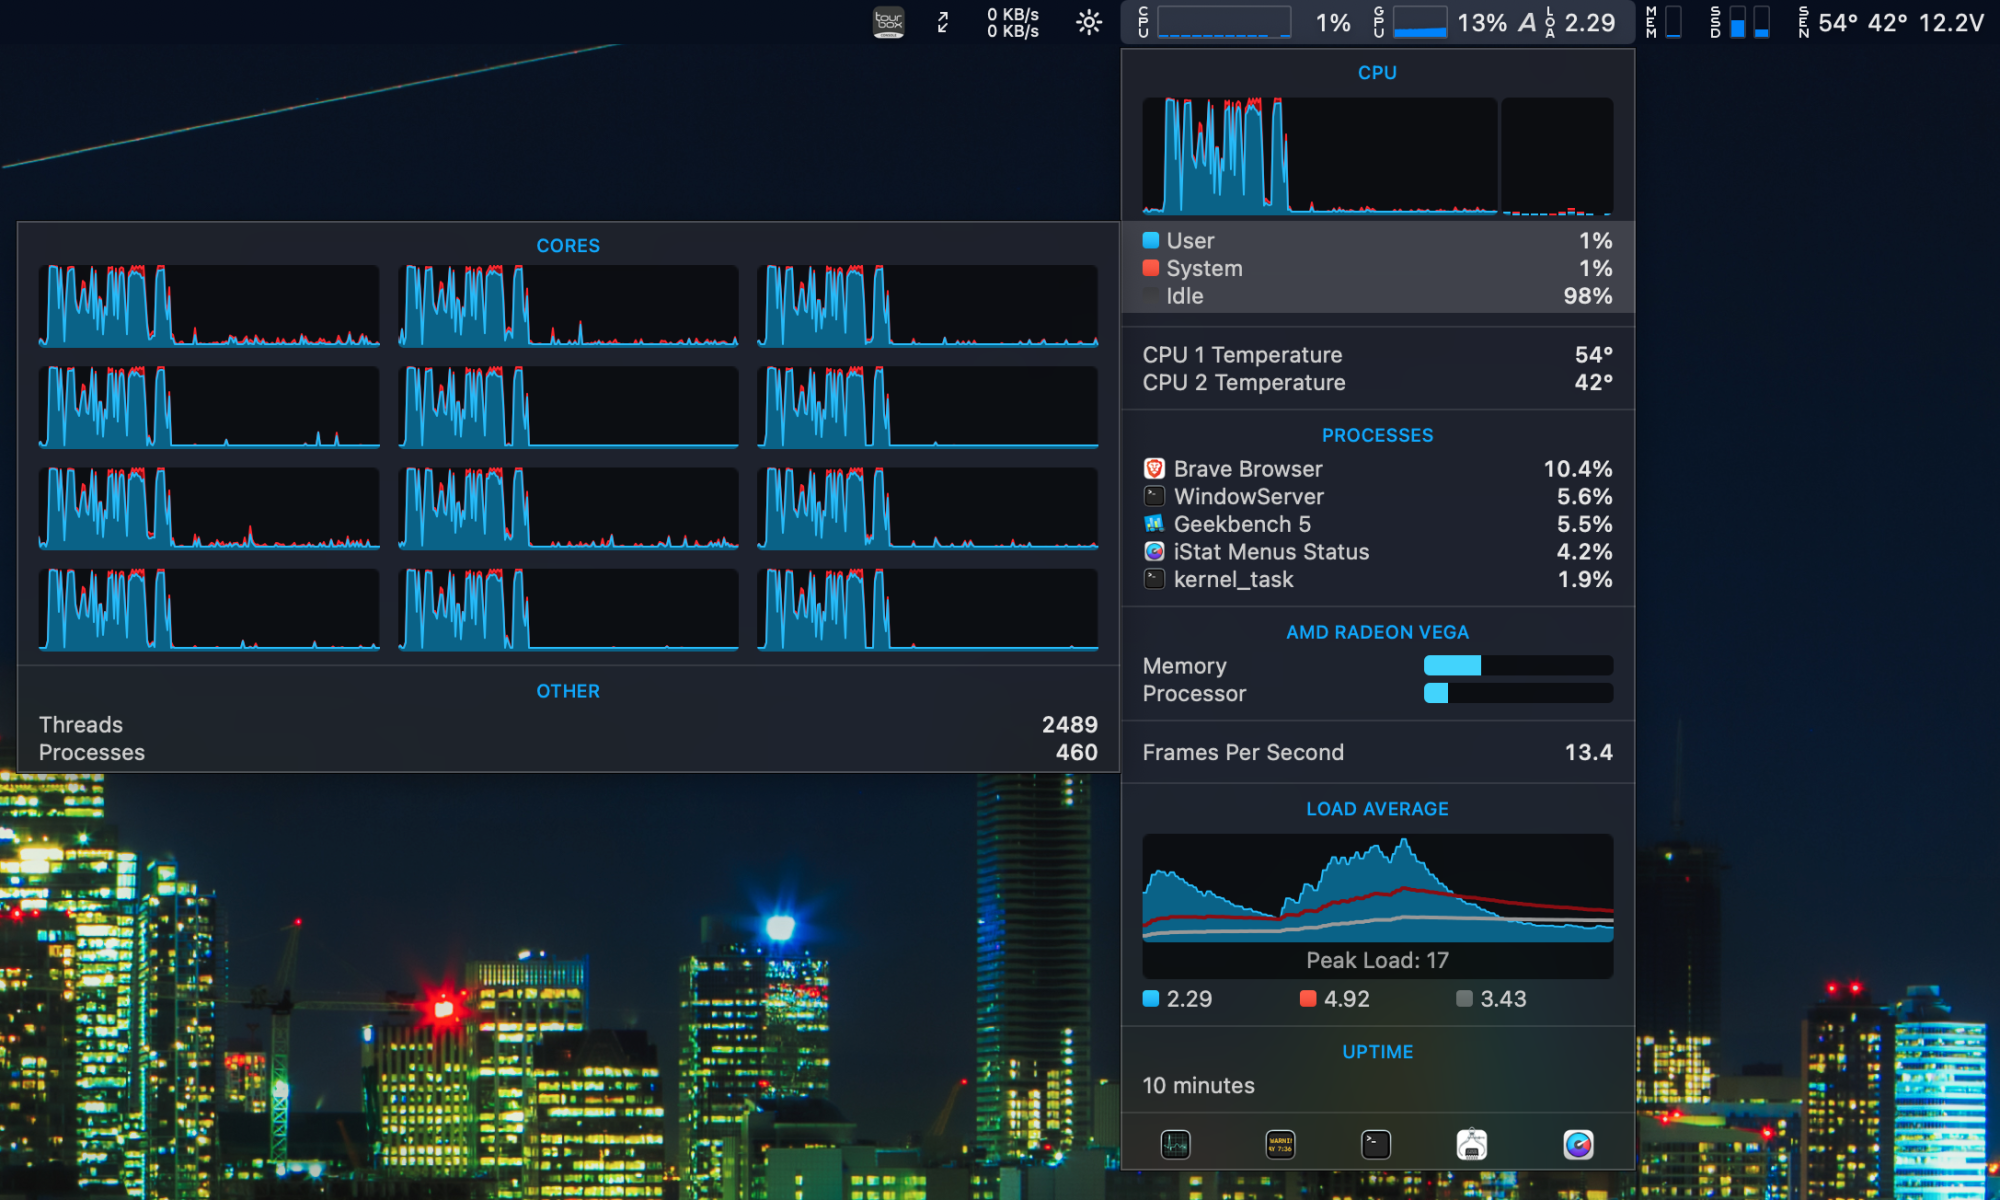Select the Brave Browser process row

pos(1377,469)
